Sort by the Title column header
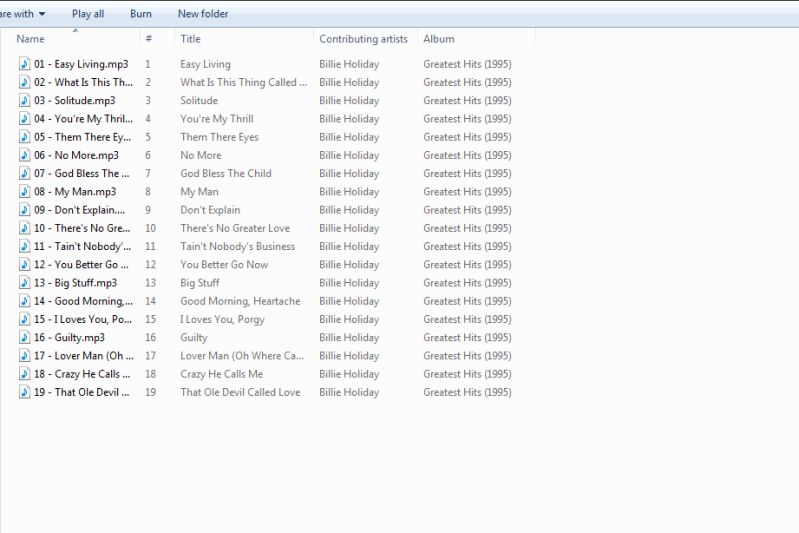Image resolution: width=799 pixels, height=533 pixels. 190,39
